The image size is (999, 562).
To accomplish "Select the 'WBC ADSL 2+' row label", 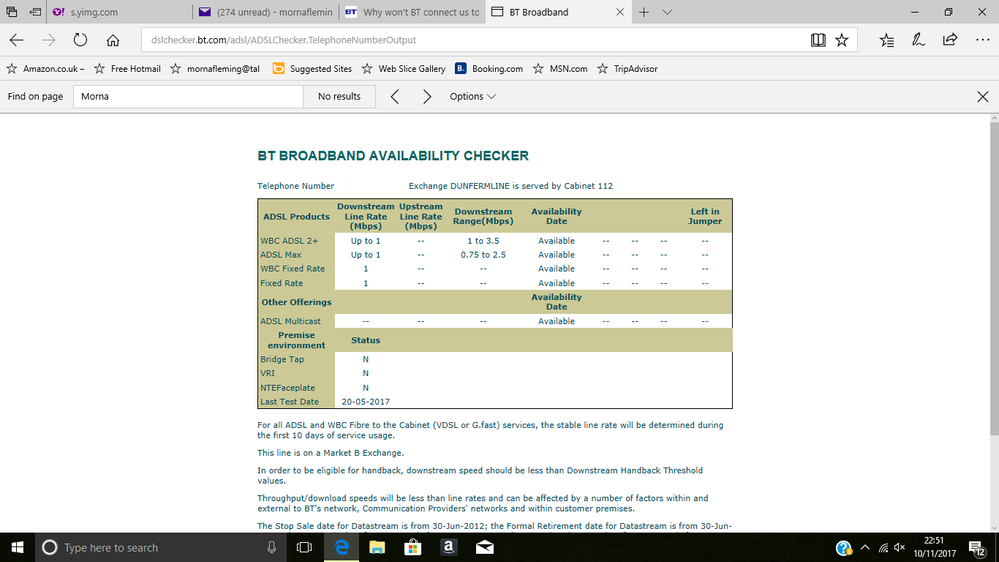I will (x=289, y=241).
